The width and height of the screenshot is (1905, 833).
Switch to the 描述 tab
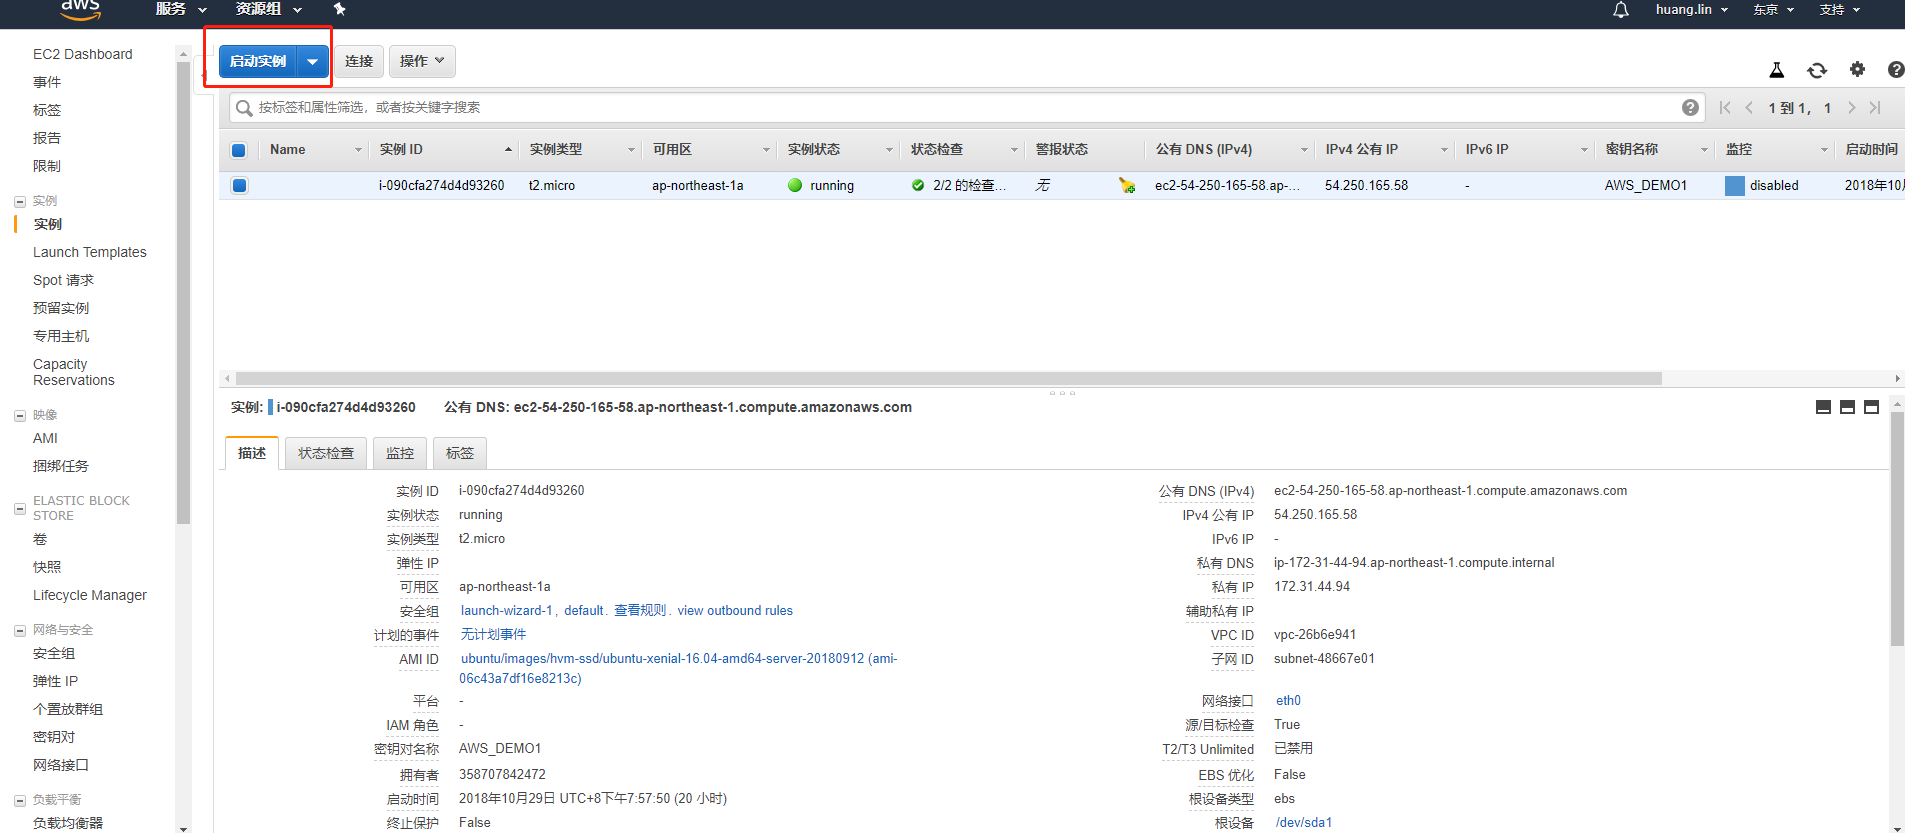point(252,453)
